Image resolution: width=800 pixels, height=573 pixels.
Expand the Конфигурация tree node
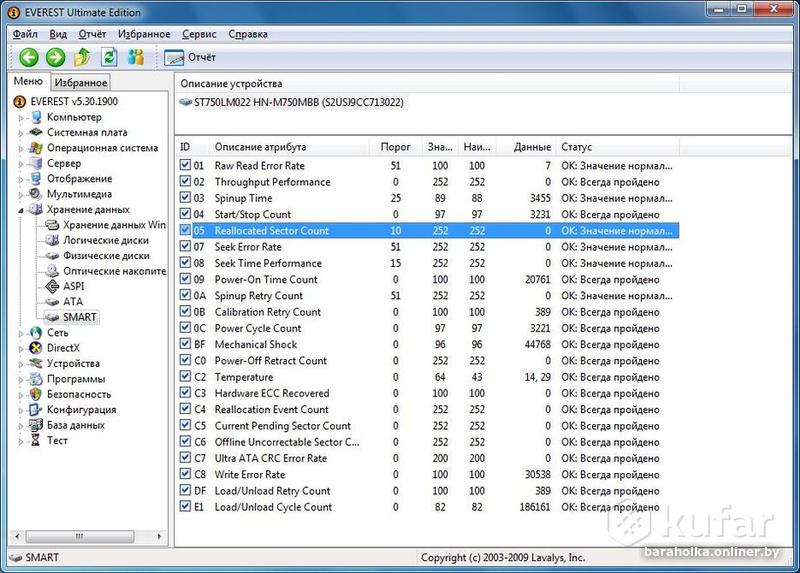point(21,411)
